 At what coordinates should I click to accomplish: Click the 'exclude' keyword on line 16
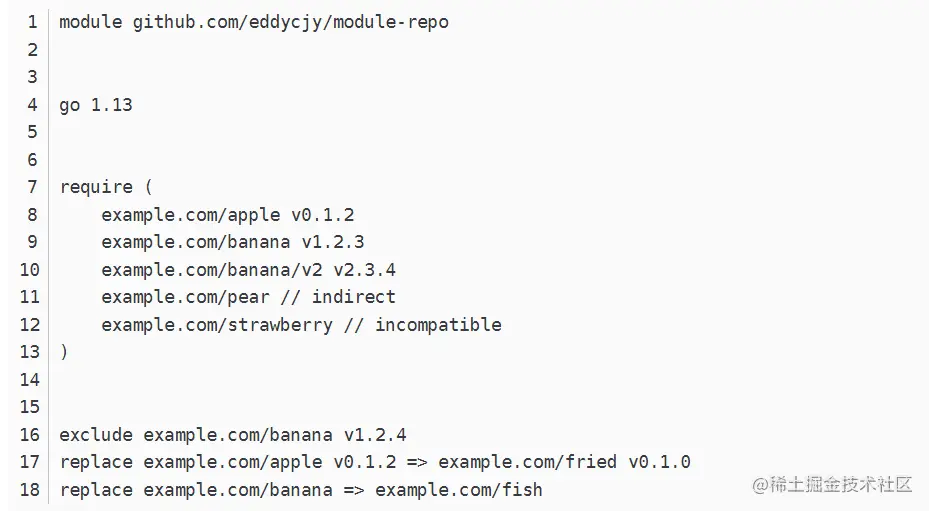(96, 435)
